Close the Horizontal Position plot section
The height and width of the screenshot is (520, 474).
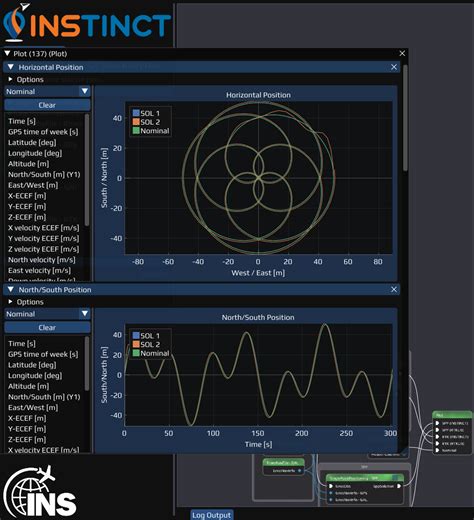394,67
